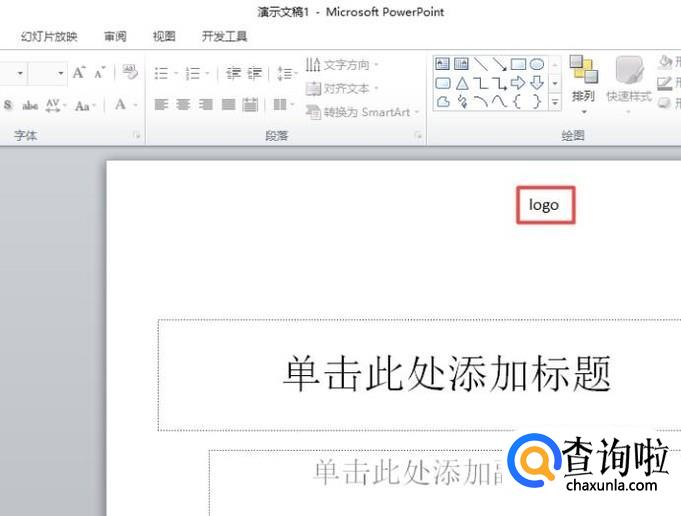The image size is (681, 516).
Task: Decrease font size with the smaller A button
Action: tap(99, 73)
